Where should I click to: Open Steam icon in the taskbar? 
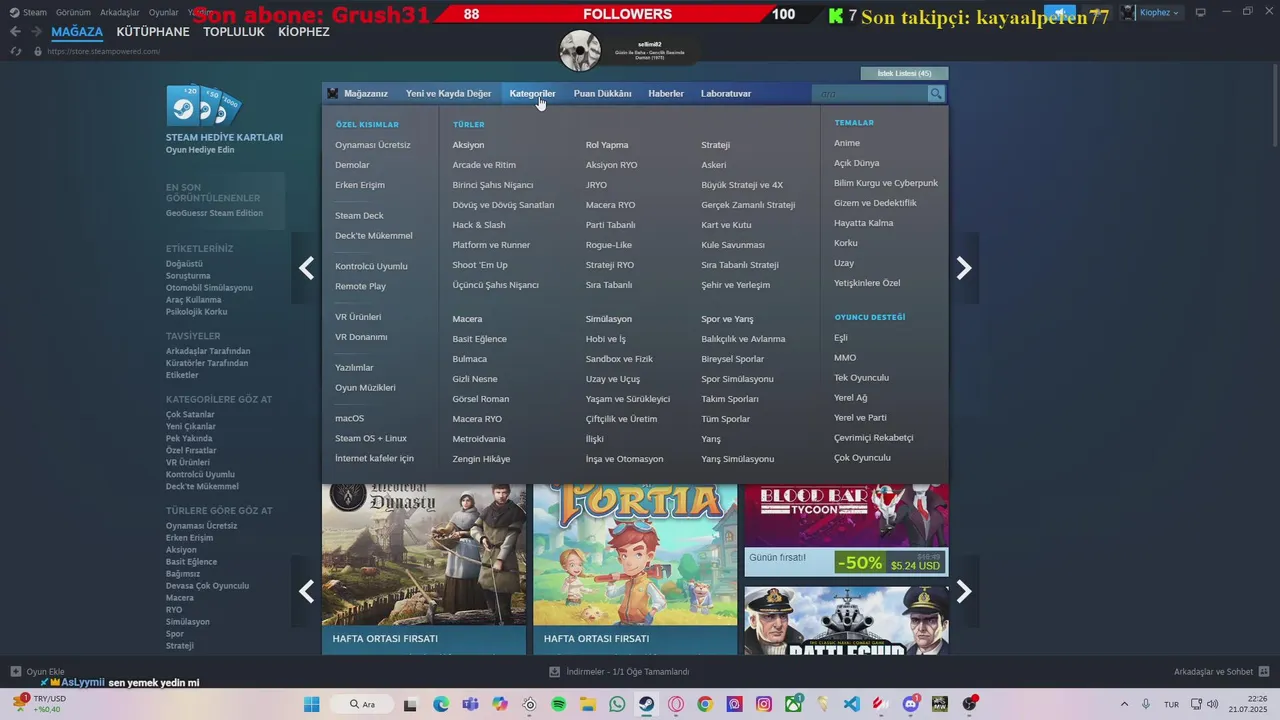[646, 704]
